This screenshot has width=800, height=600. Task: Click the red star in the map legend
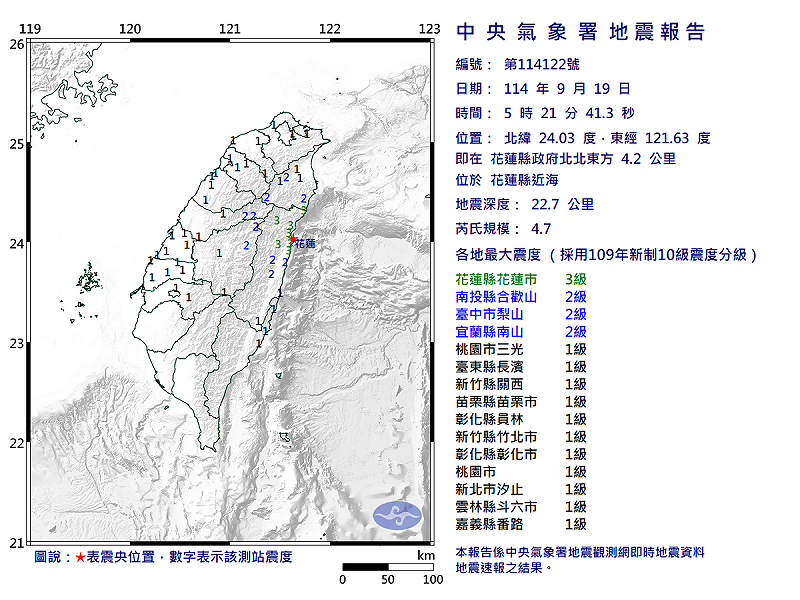point(80,556)
